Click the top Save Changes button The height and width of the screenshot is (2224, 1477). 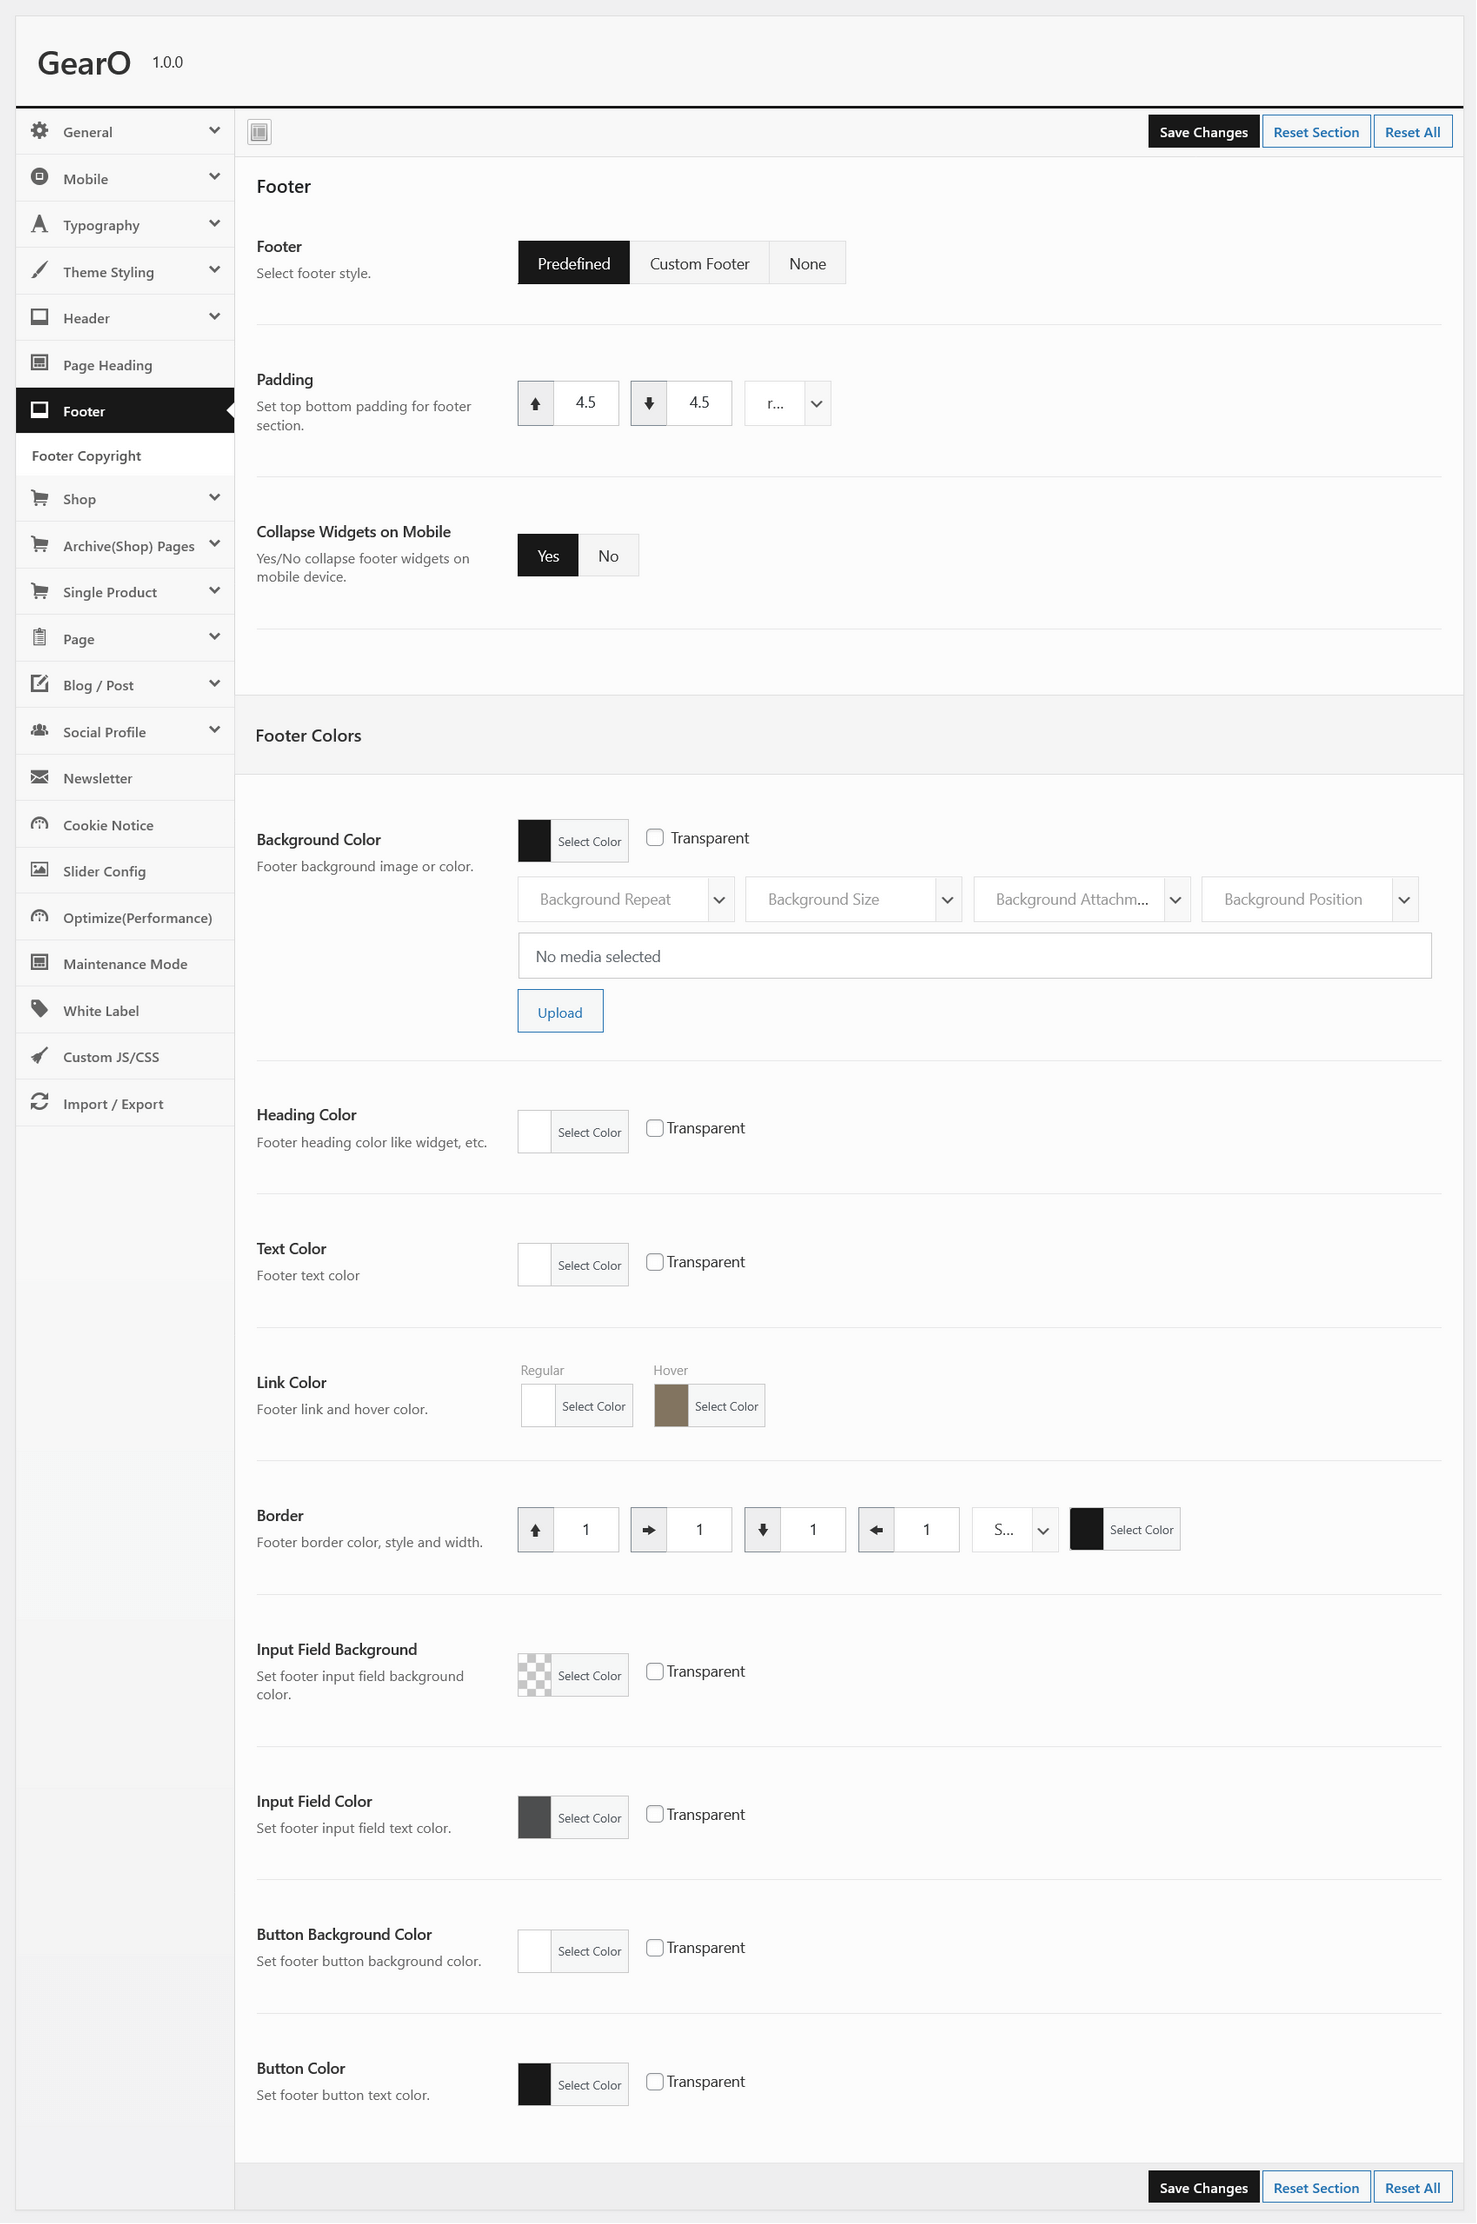(1203, 132)
